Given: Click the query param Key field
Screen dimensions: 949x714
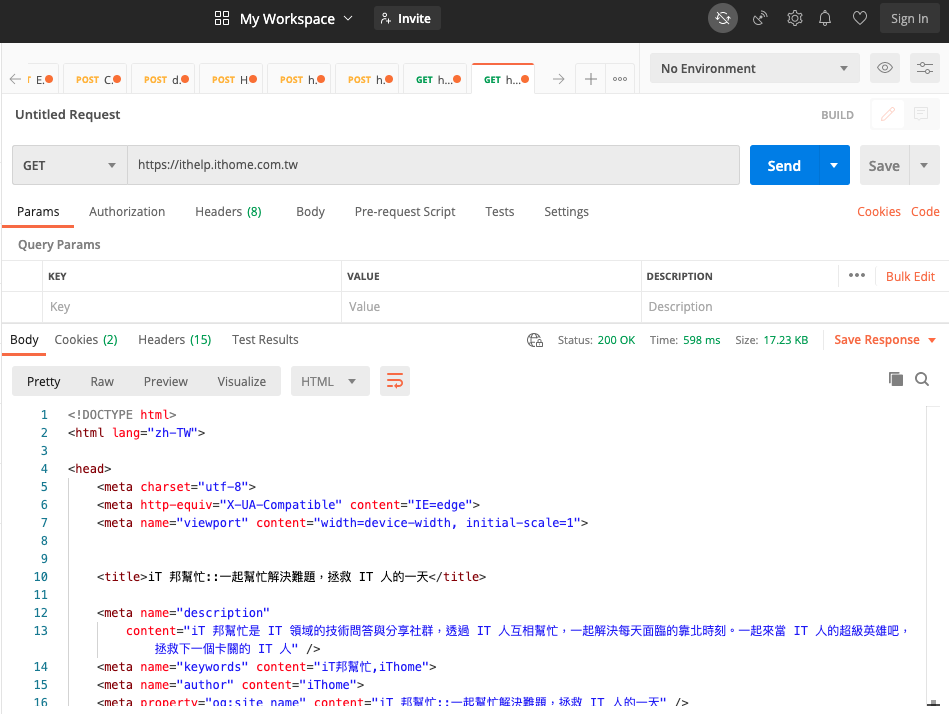Looking at the screenshot, I should coord(192,307).
